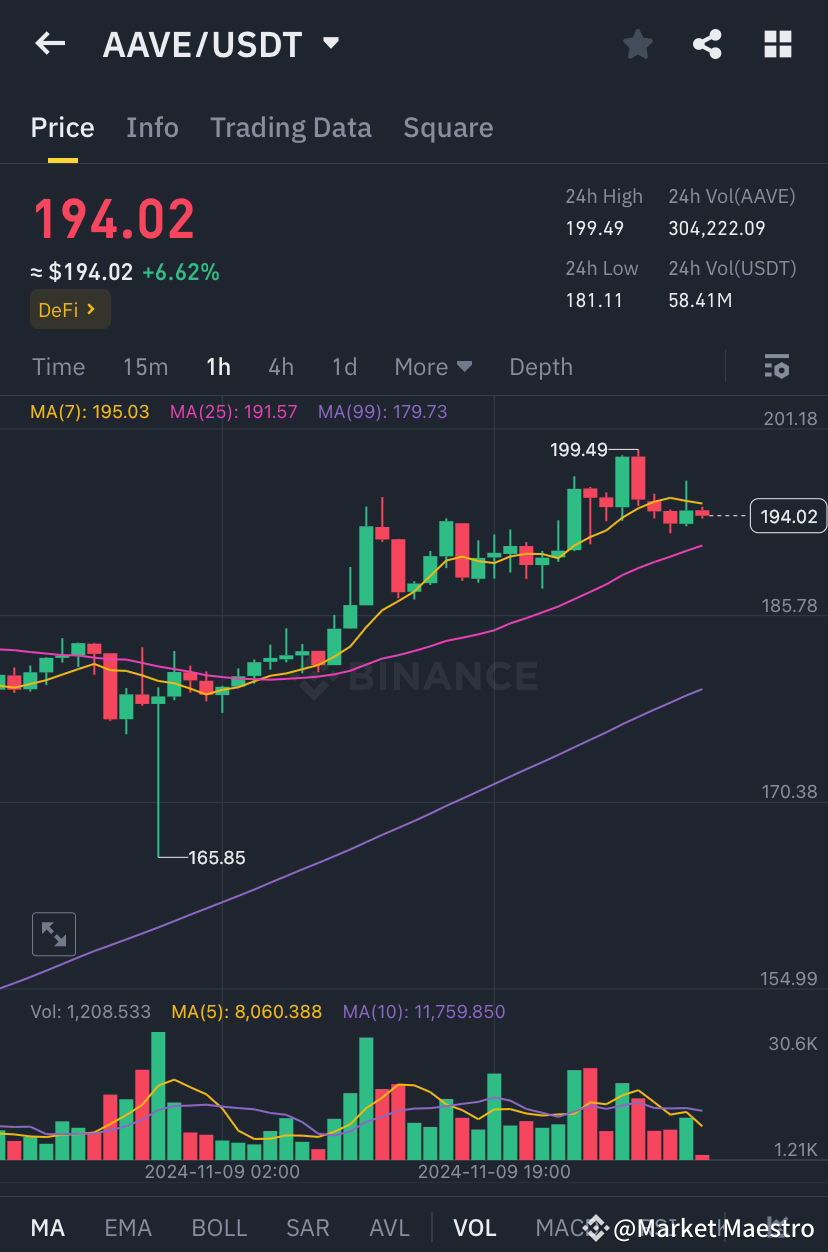Select the 1d timeframe
Image resolution: width=828 pixels, height=1252 pixels.
click(344, 367)
